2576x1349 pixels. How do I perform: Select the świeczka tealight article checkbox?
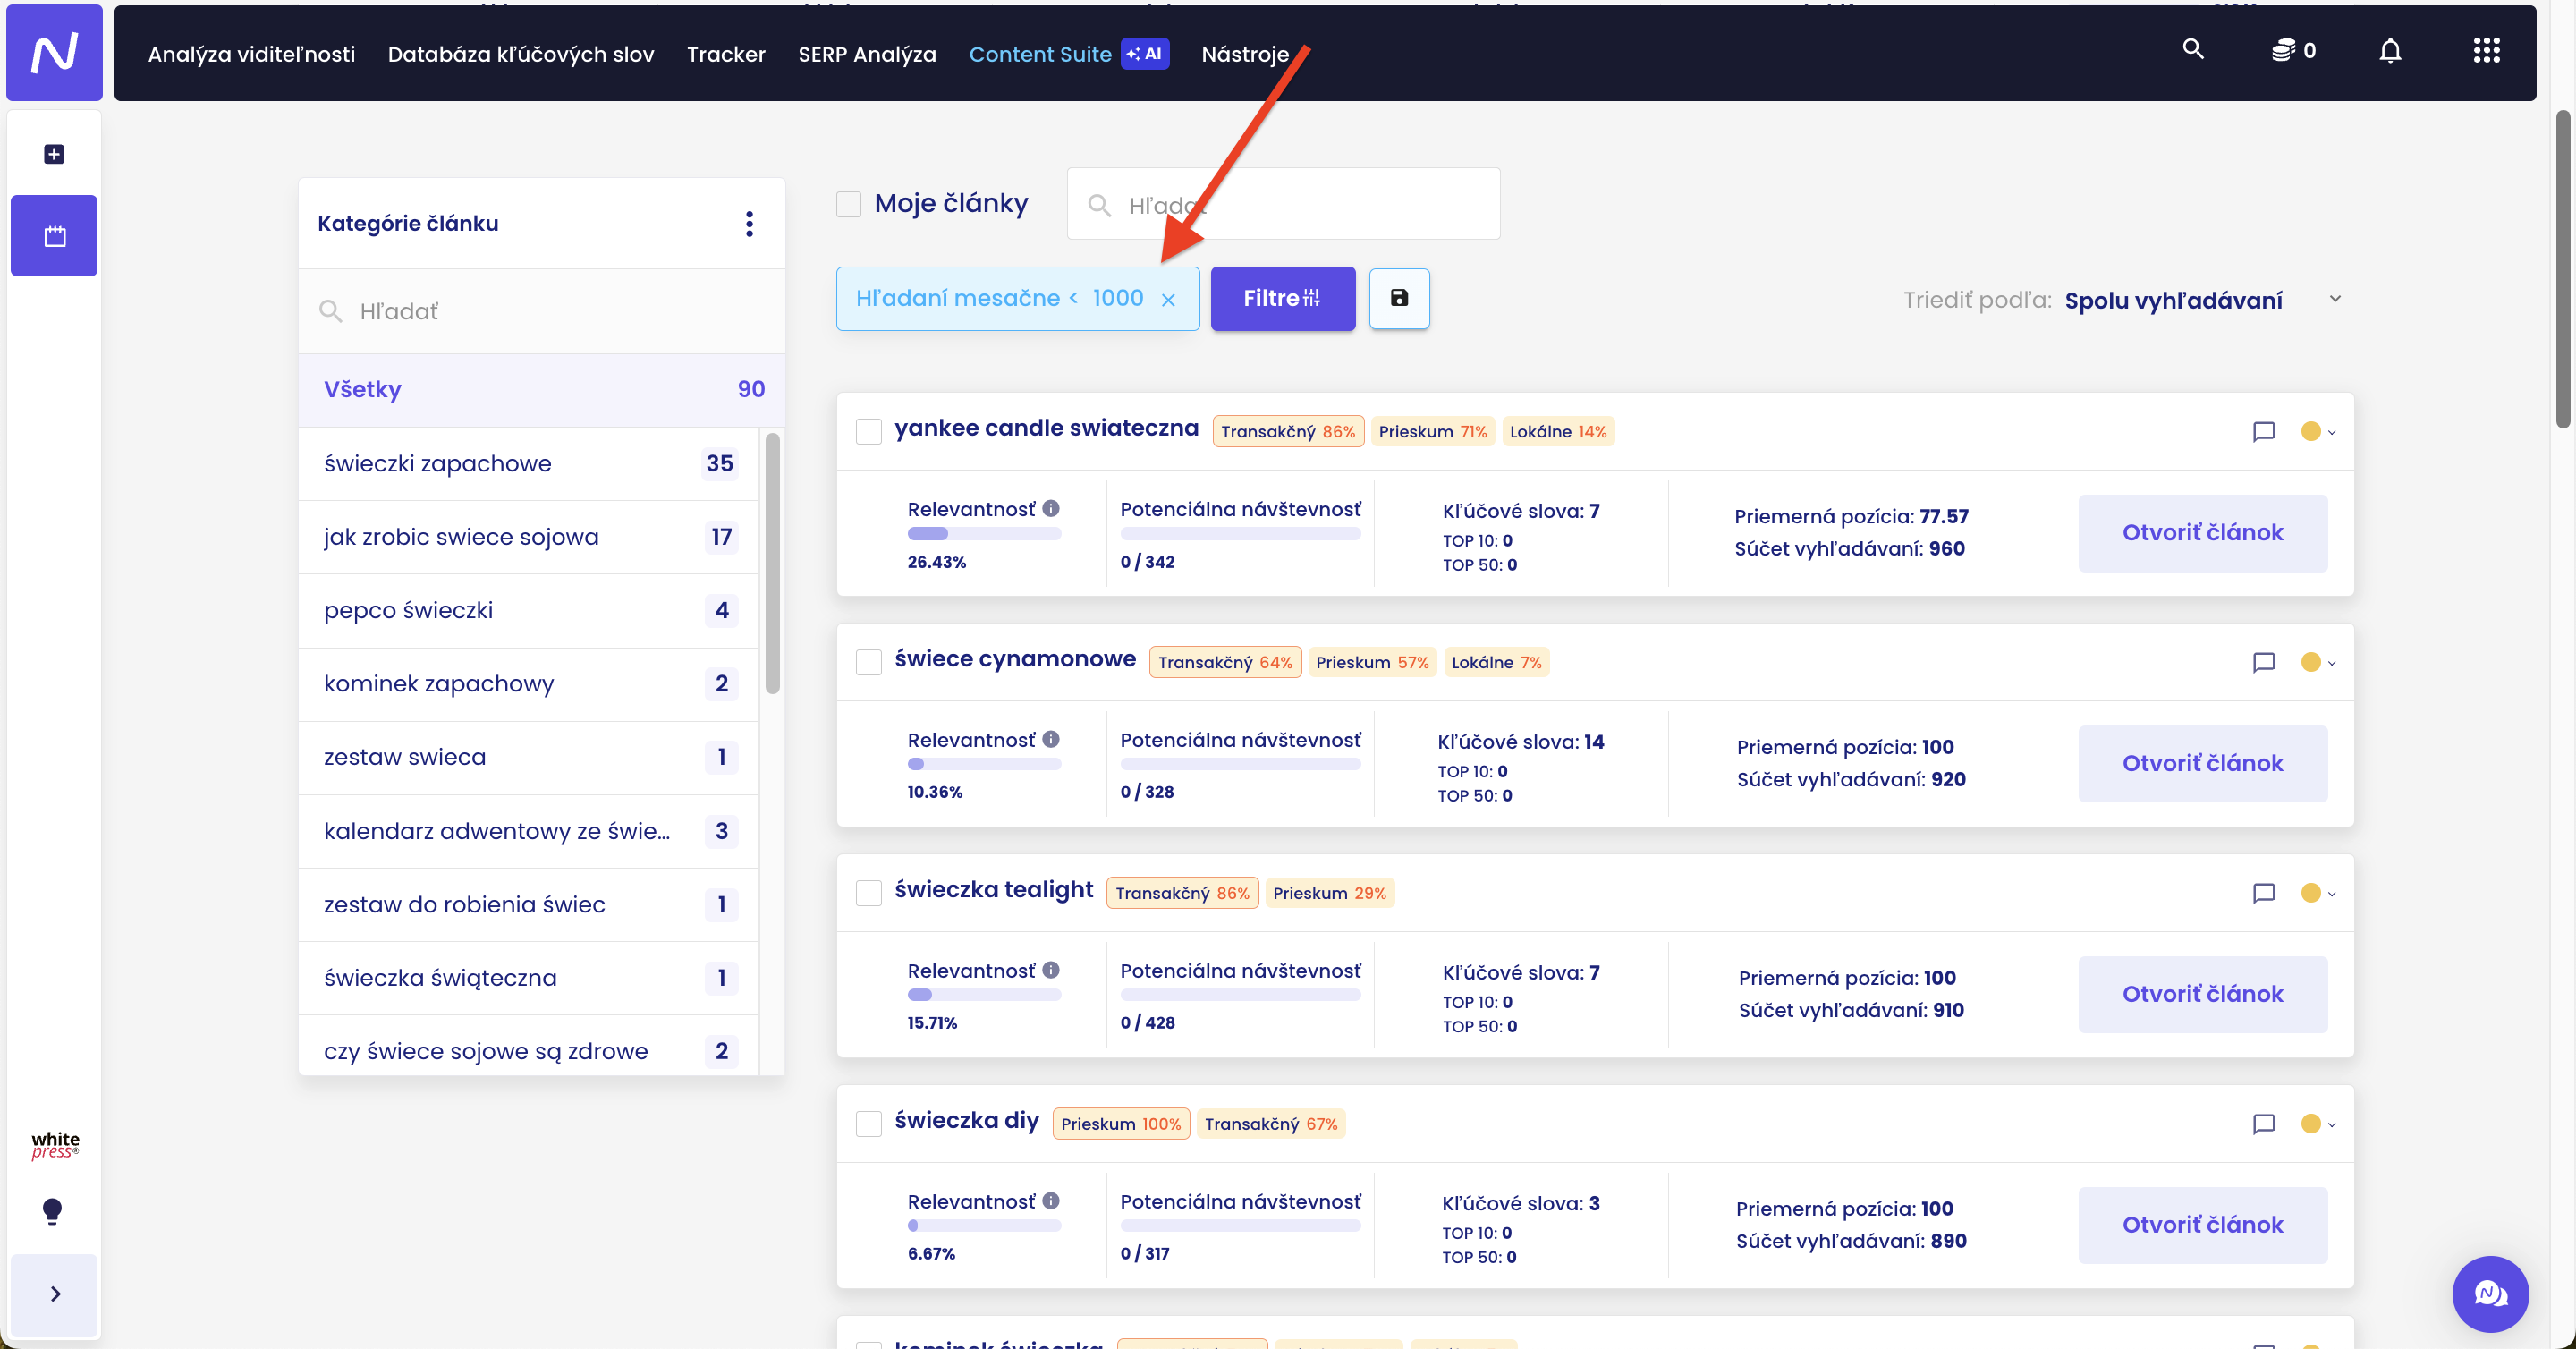pyautogui.click(x=868, y=893)
